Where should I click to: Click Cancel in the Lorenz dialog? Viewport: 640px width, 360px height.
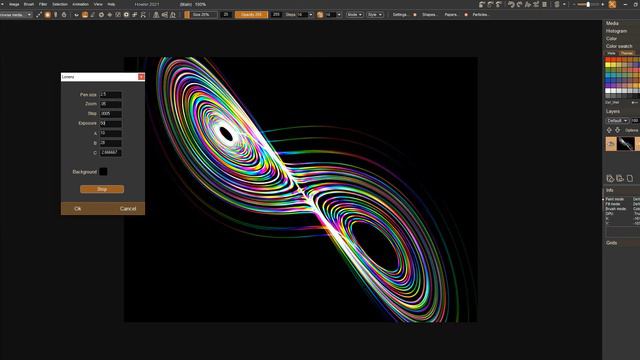[x=128, y=209]
